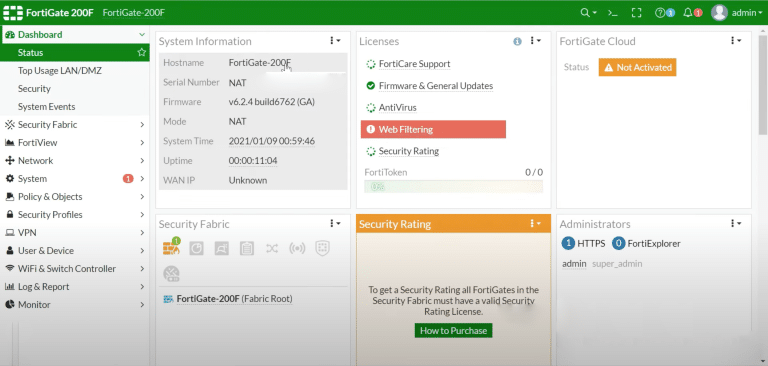
Task: Click the third Security Fabric device icon
Action: [x=221, y=248]
